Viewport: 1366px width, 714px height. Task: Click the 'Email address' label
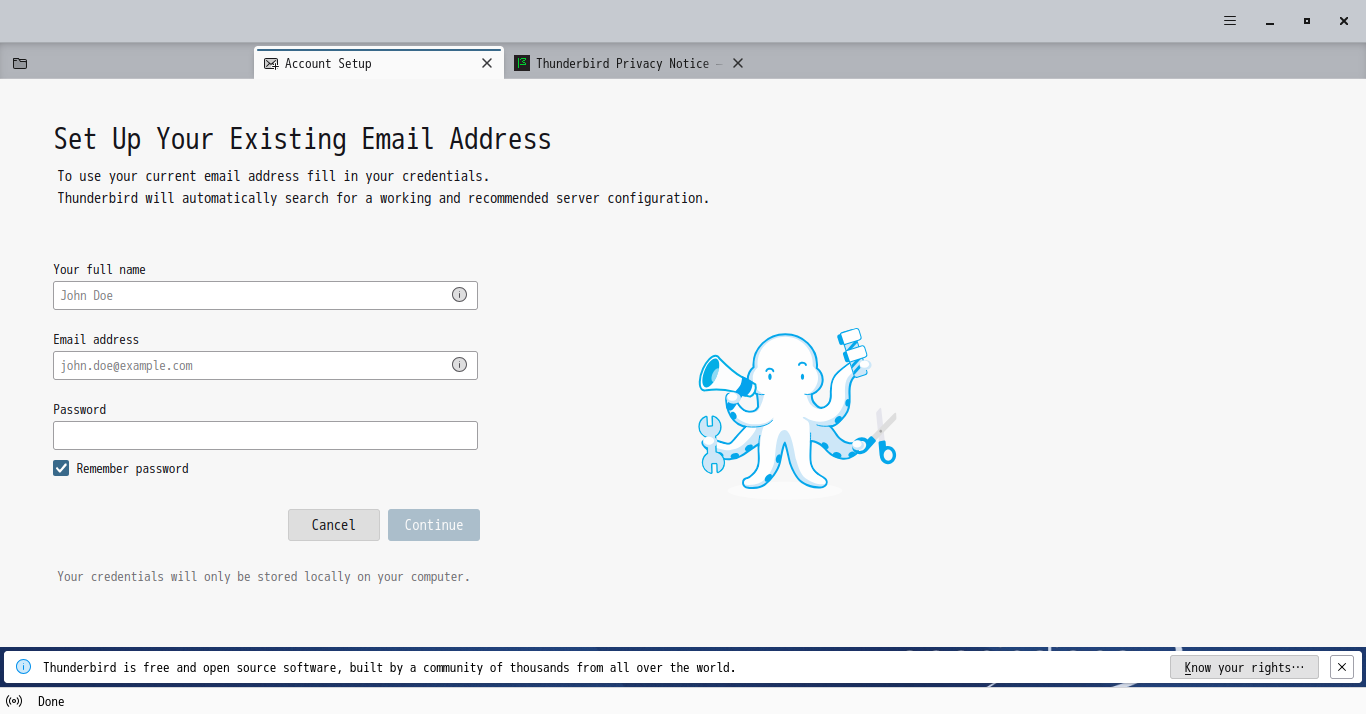pos(96,339)
